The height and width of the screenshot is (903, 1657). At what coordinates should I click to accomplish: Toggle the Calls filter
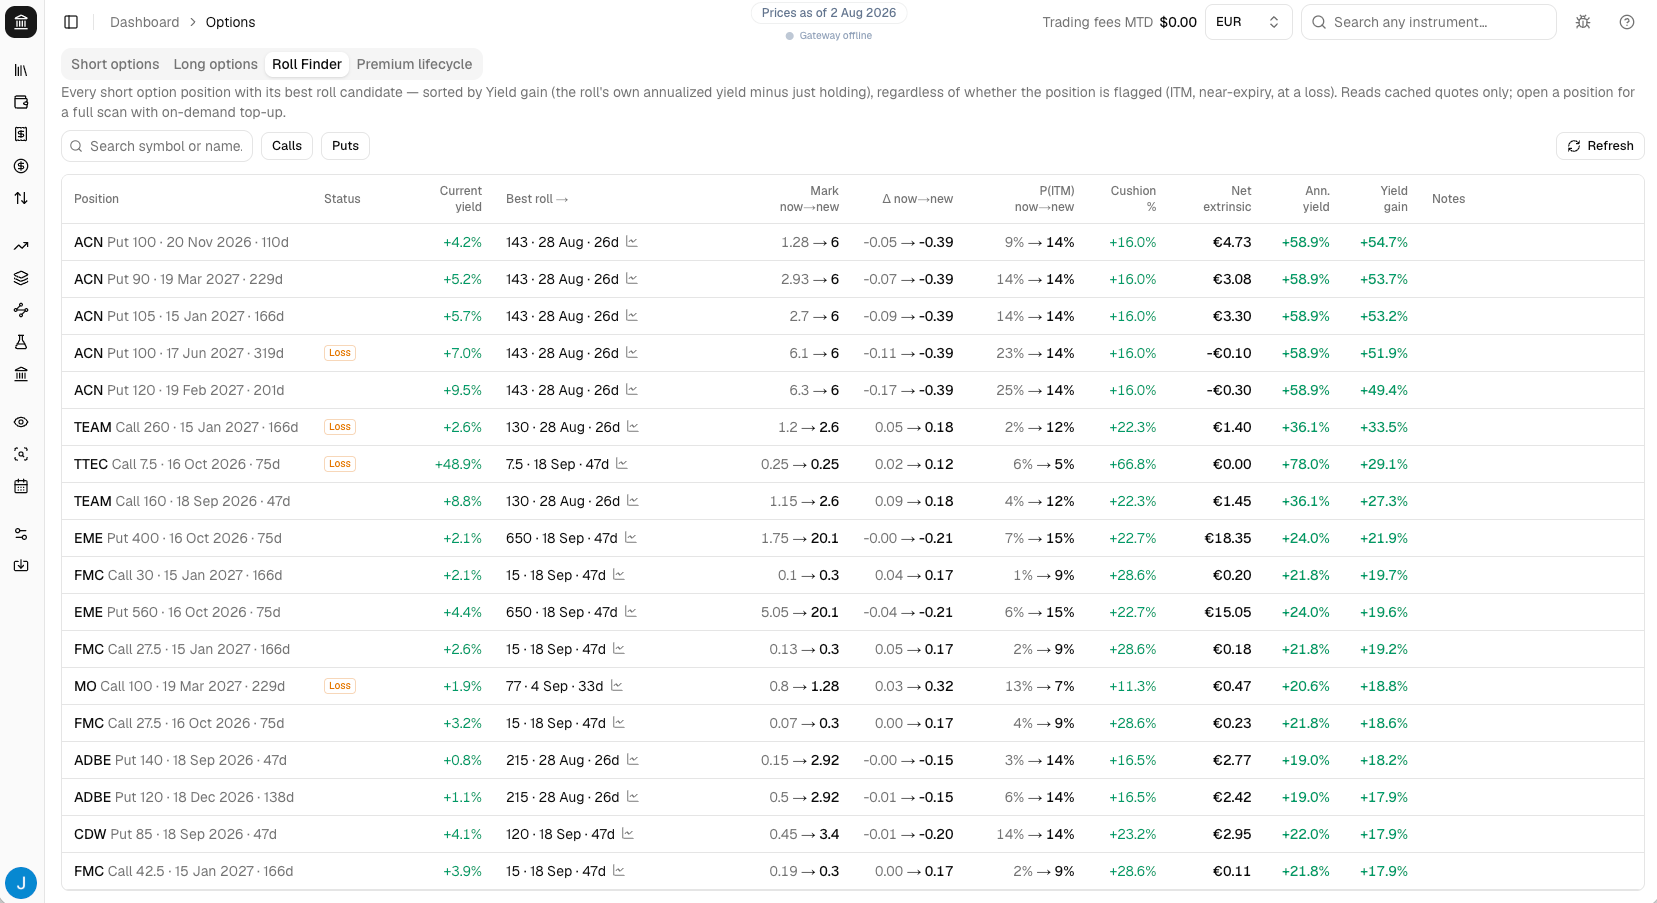coord(287,146)
